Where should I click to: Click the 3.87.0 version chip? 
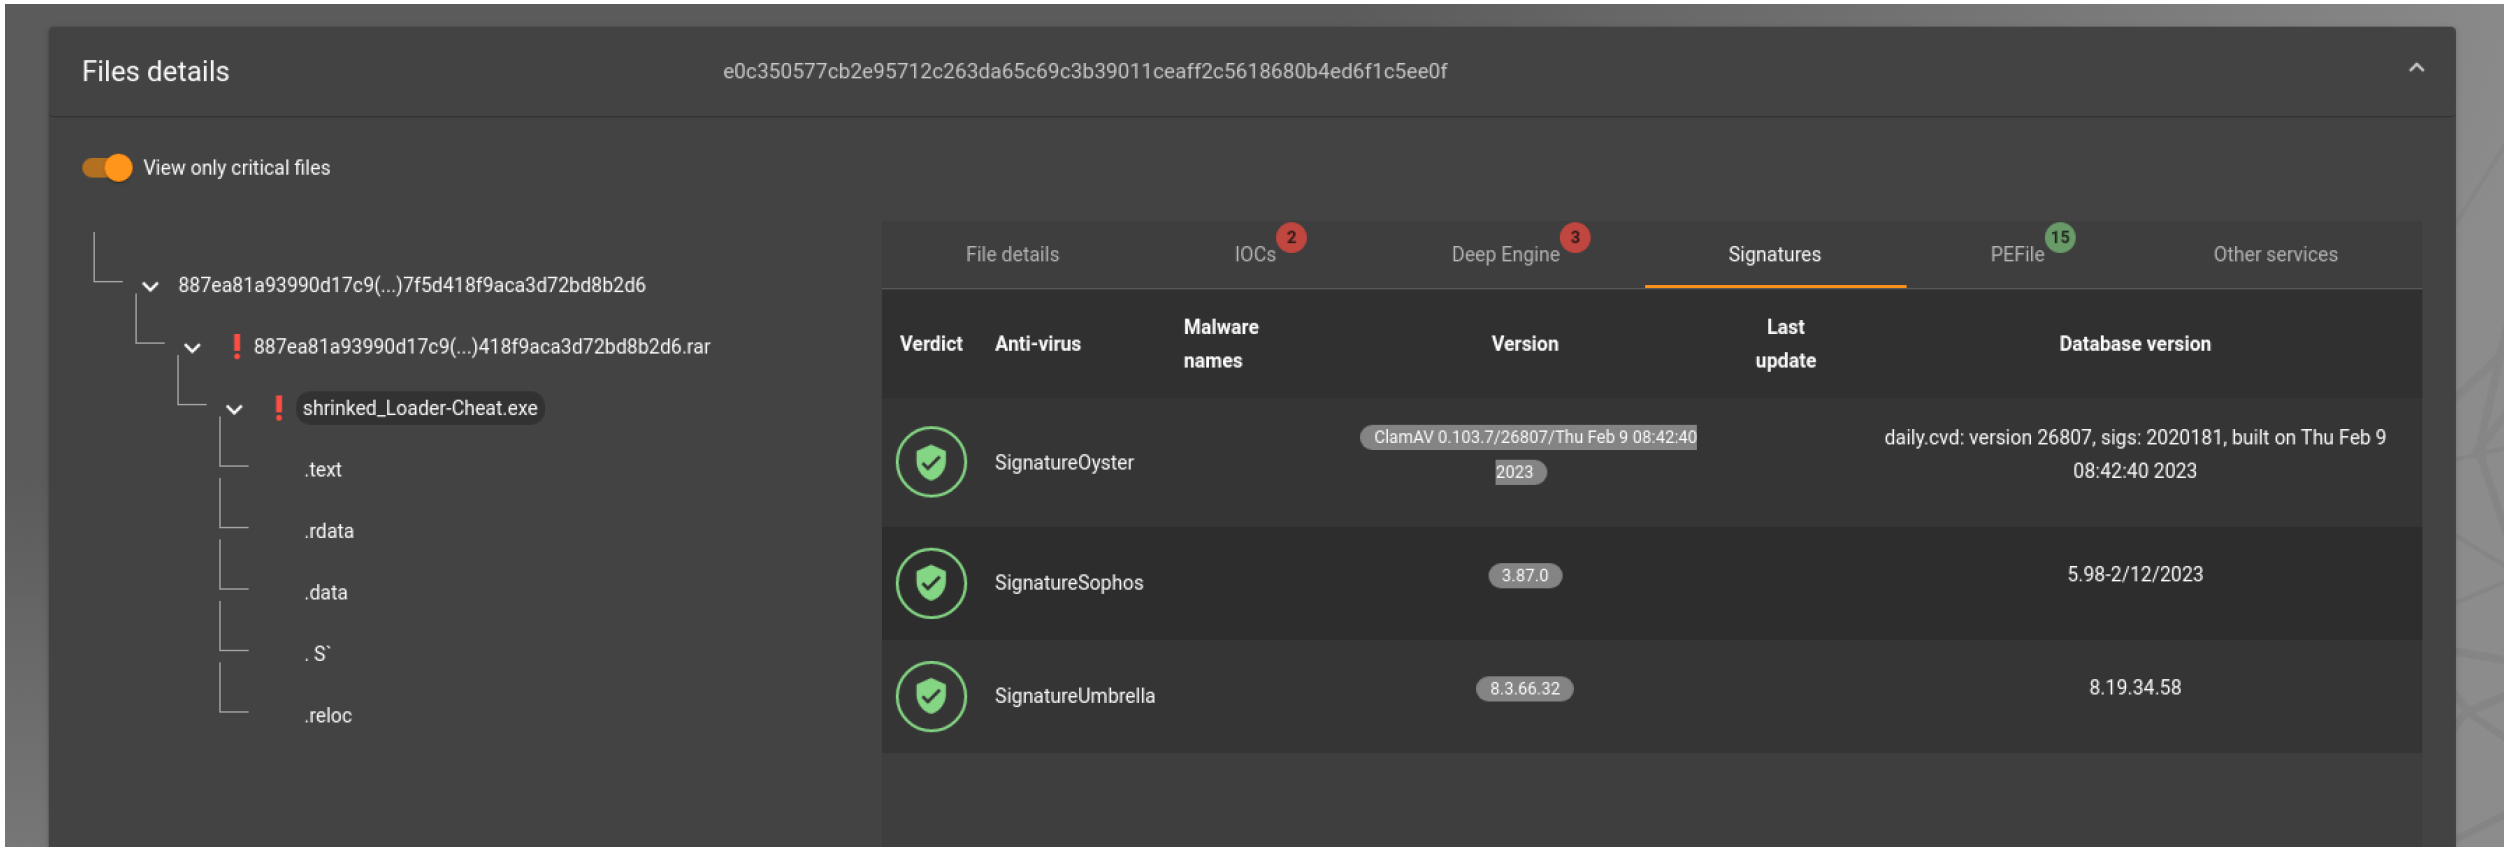tap(1525, 575)
